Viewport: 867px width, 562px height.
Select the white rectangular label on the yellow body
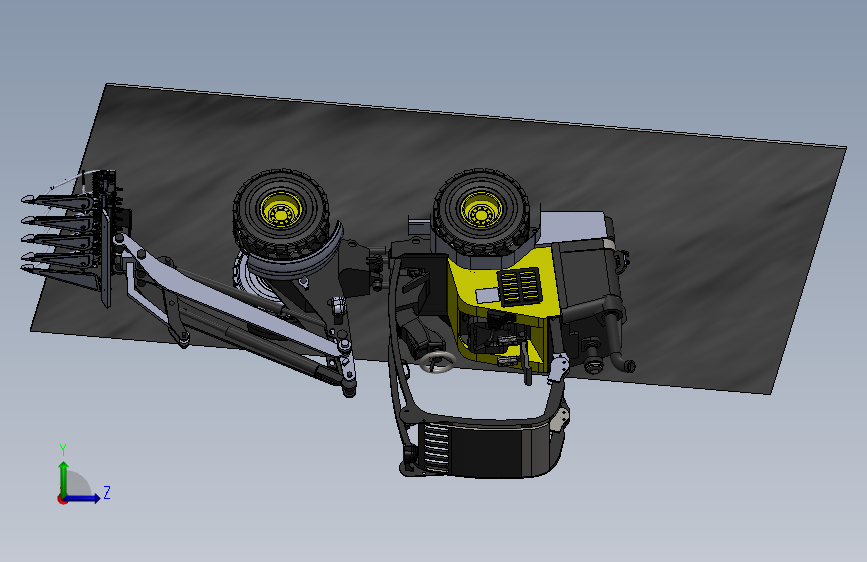point(487,295)
